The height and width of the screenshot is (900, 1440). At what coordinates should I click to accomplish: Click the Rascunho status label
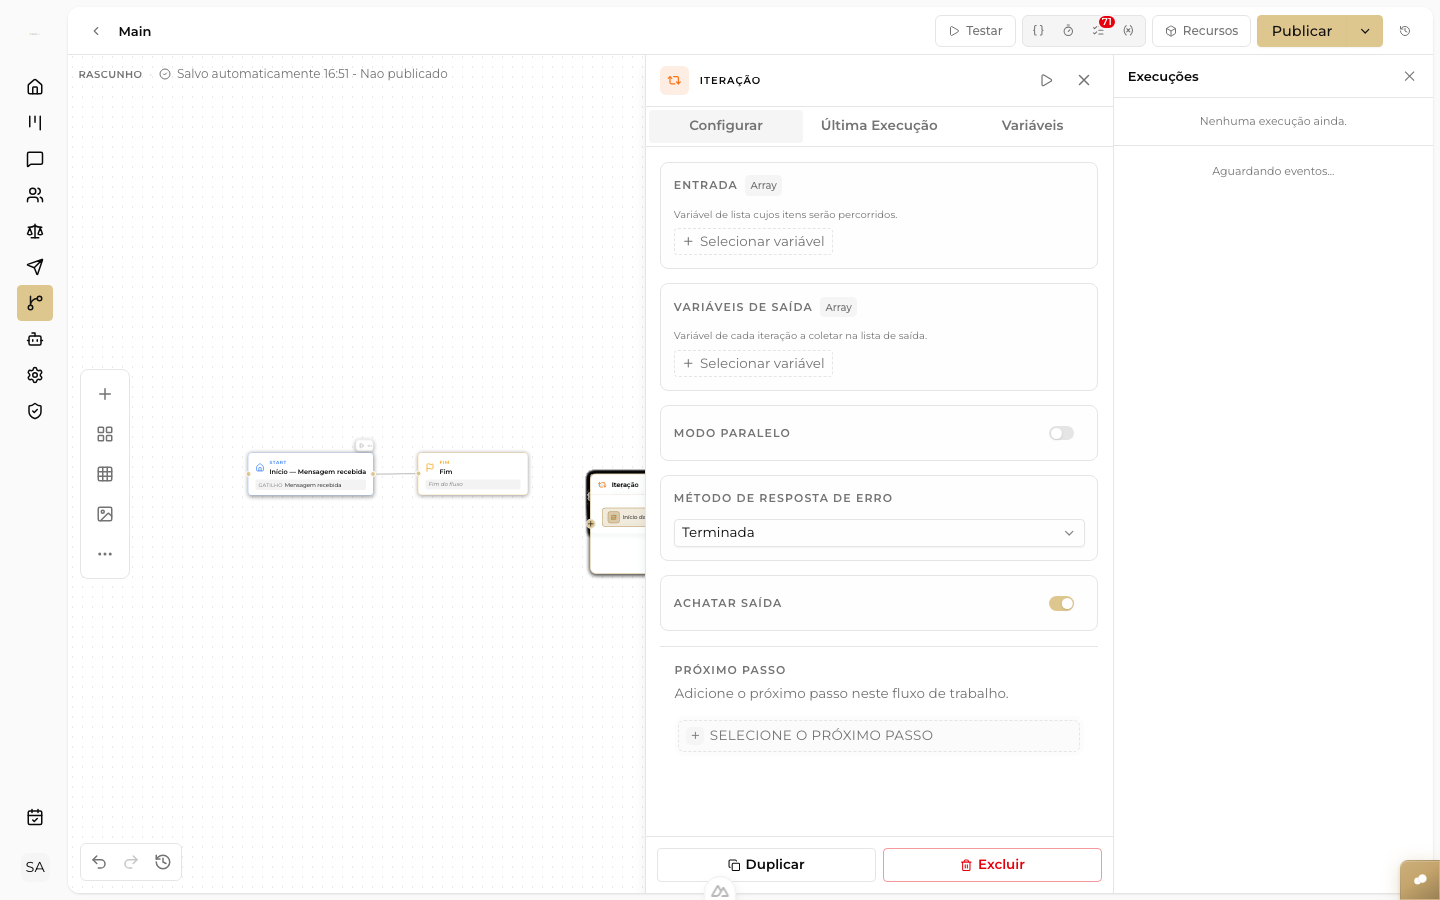(x=110, y=75)
